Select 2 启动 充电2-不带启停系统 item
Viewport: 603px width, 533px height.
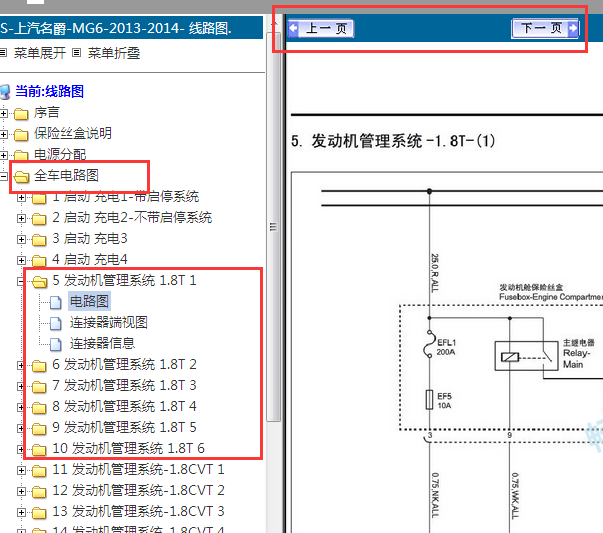coord(132,217)
